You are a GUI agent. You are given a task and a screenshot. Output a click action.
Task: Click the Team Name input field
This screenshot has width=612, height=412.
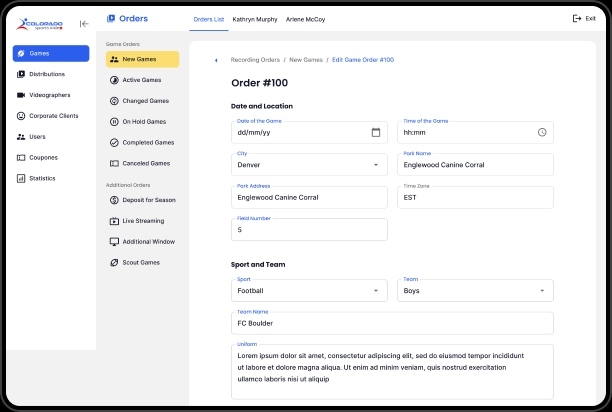point(391,323)
